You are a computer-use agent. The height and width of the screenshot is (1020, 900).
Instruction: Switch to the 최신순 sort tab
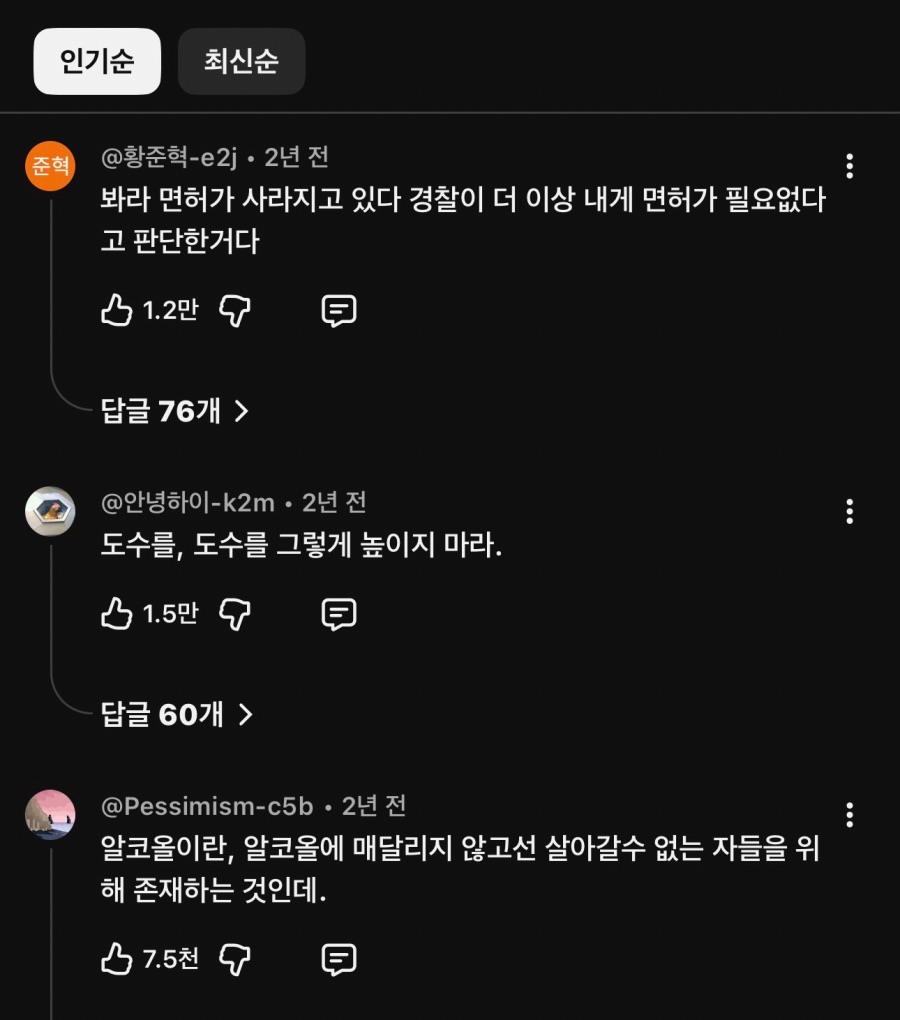(x=241, y=61)
